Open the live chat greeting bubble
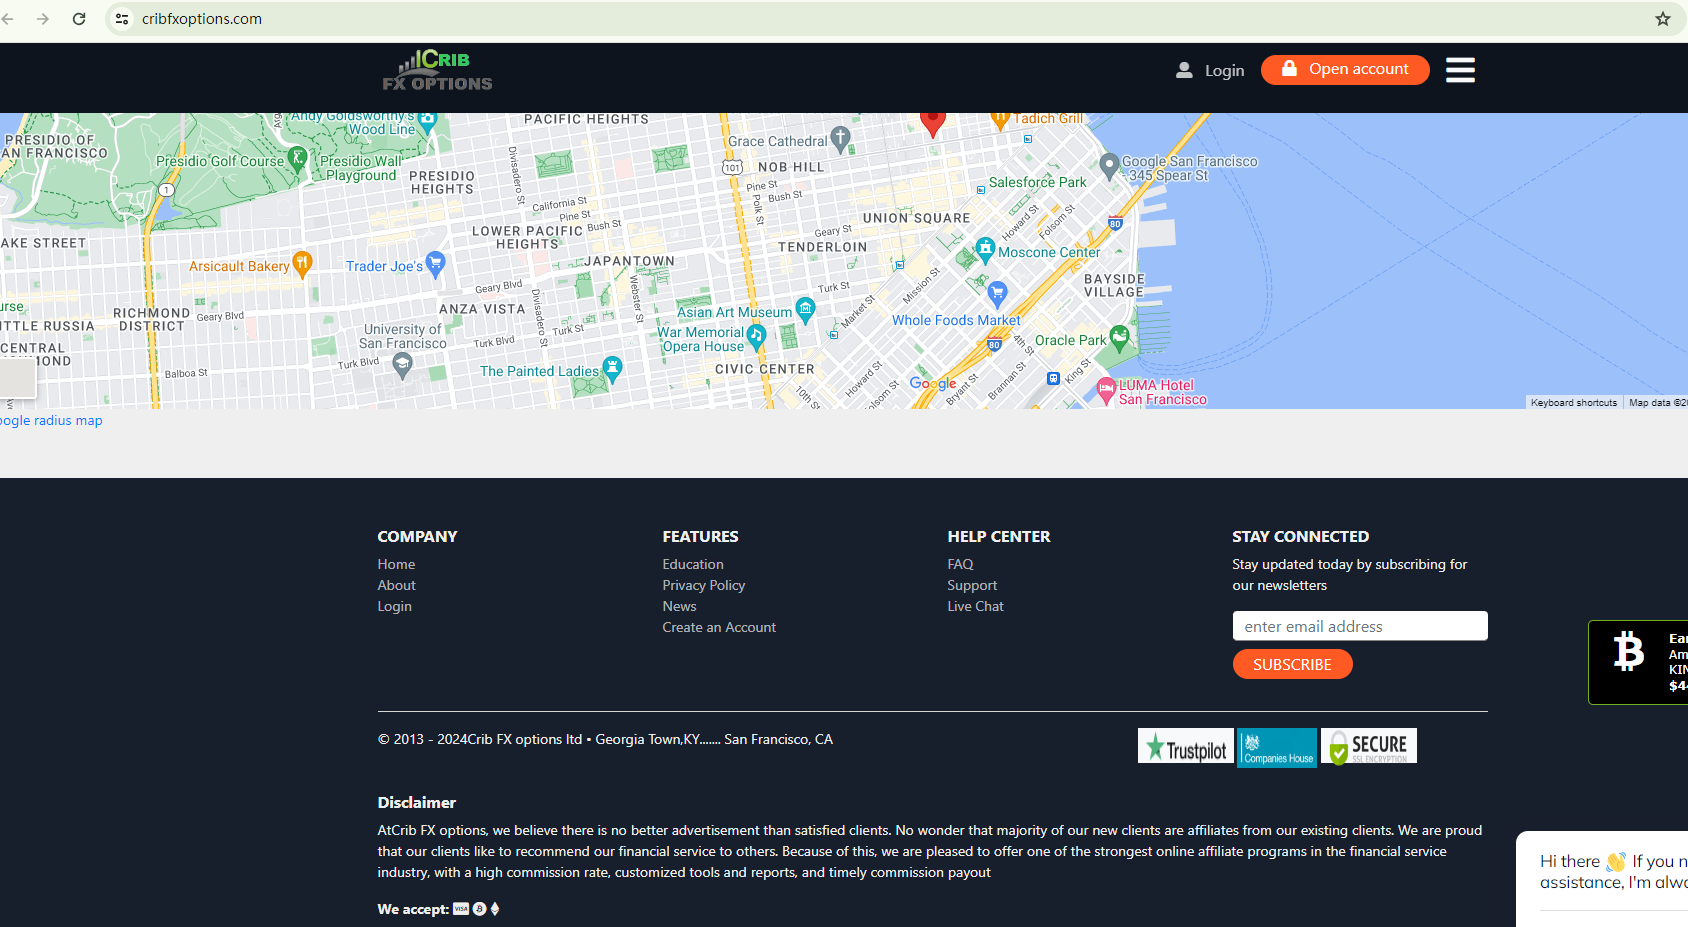Image resolution: width=1688 pixels, height=927 pixels. (1602, 879)
